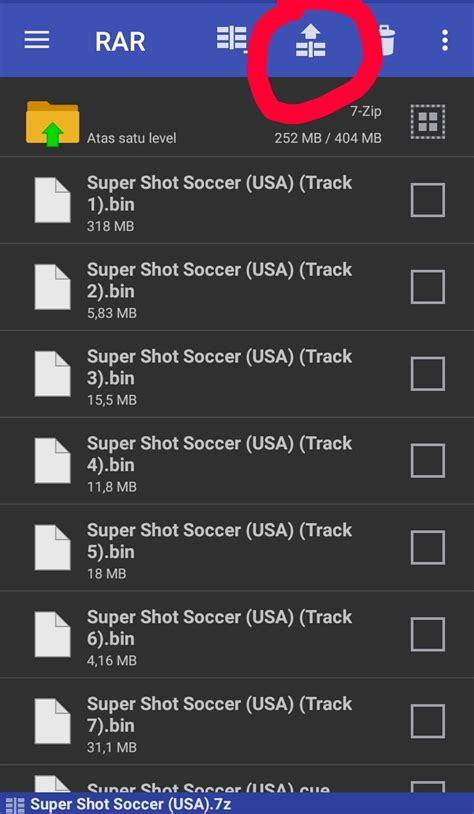Open the hamburger navigation menu
The height and width of the screenshot is (814, 474).
37,40
